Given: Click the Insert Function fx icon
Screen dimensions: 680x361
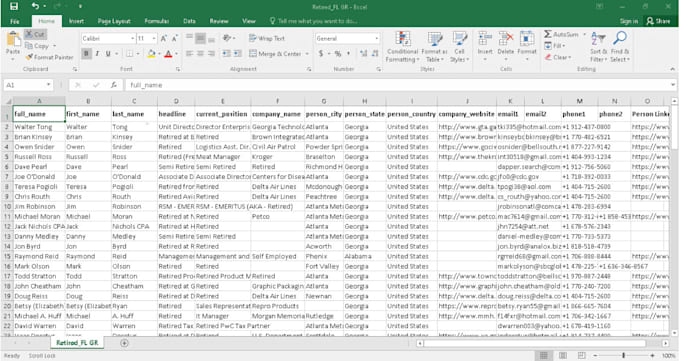Looking at the screenshot, I should tap(114, 85).
